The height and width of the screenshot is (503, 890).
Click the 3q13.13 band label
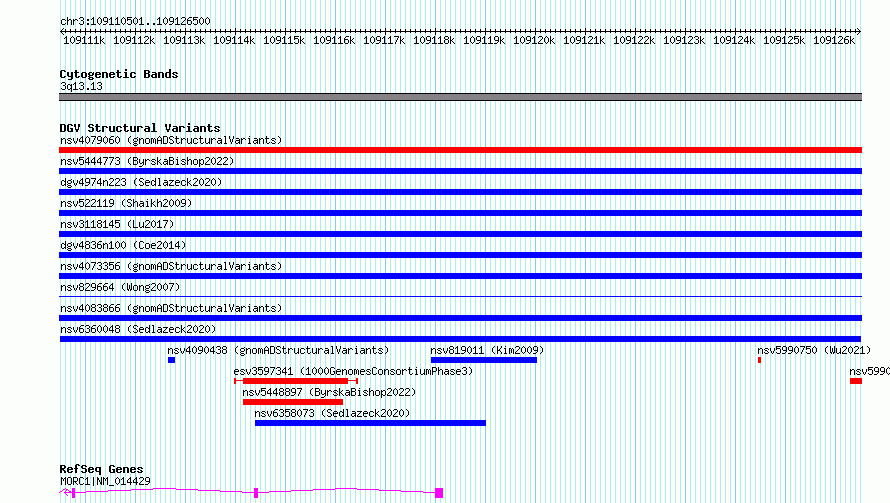point(81,86)
